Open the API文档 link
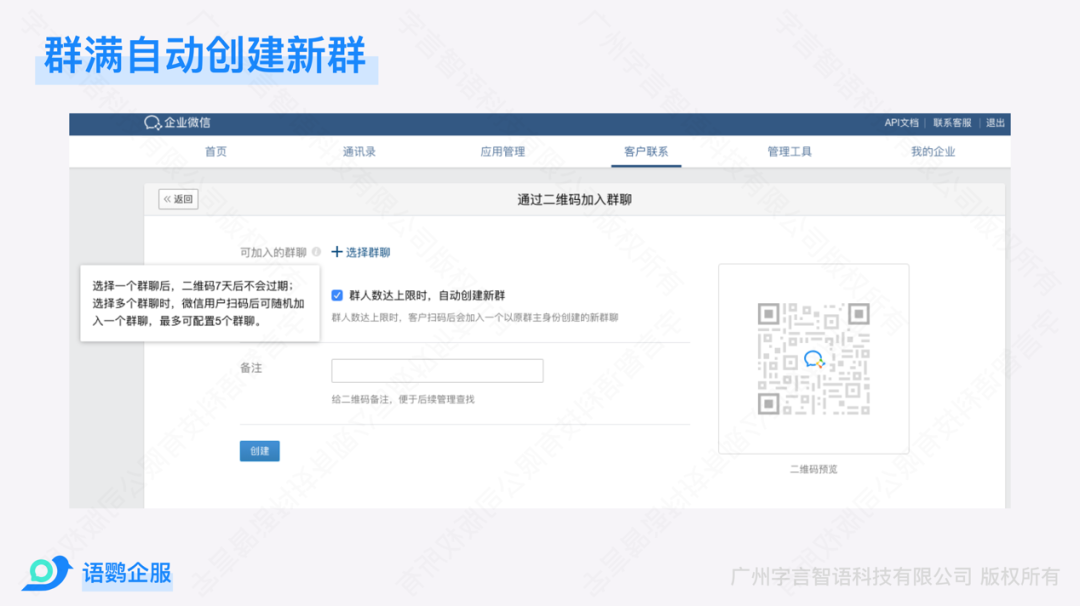This screenshot has height=606, width=1080. (x=901, y=123)
